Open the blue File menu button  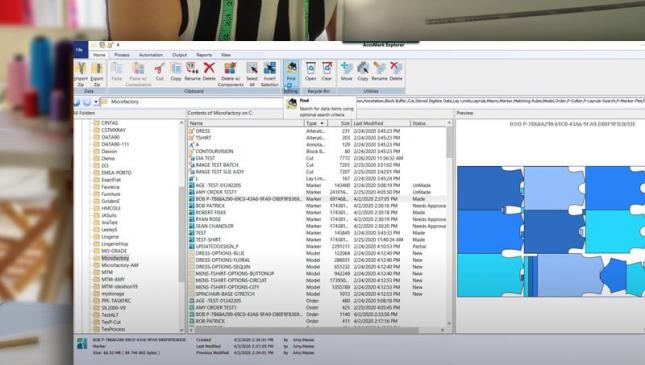[x=81, y=50]
